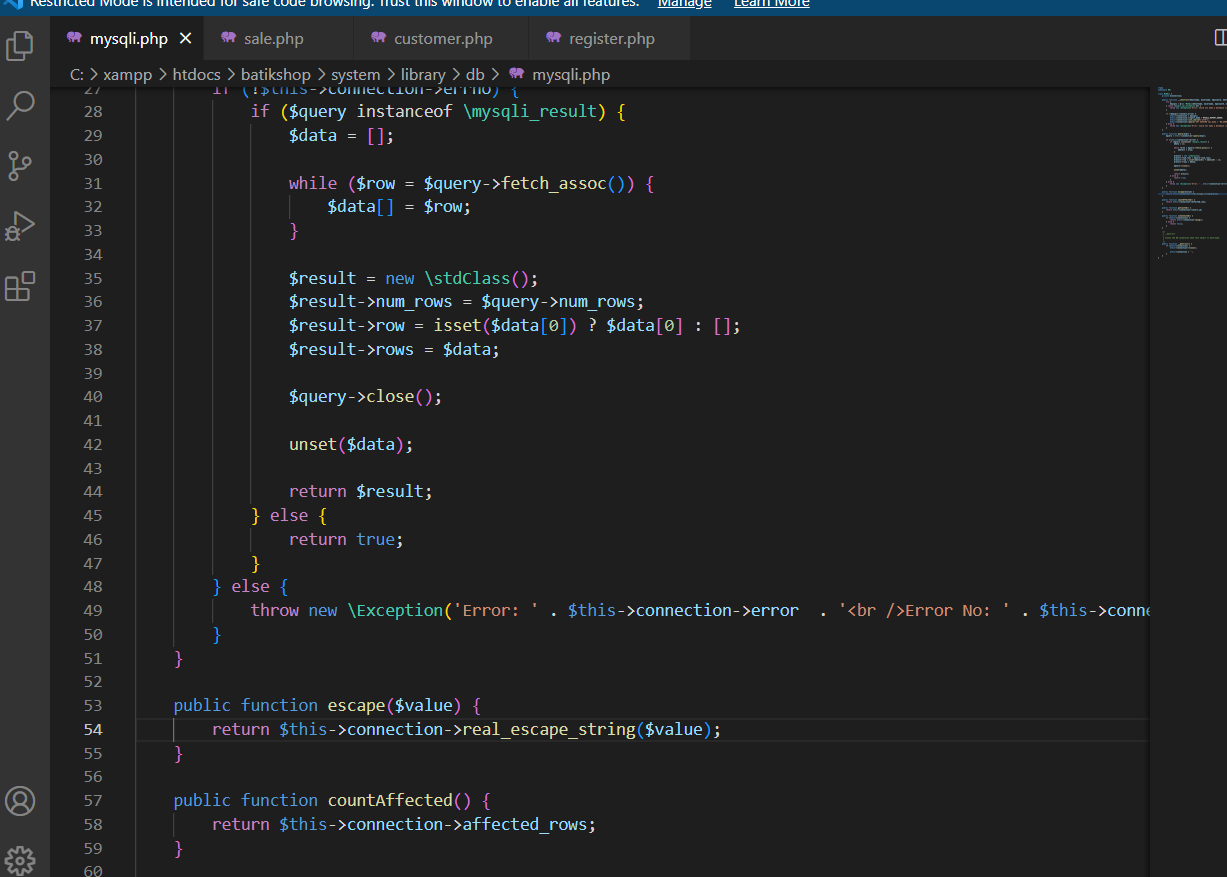The width and height of the screenshot is (1227, 877).
Task: Click line number 54 in gutter
Action: coord(92,729)
